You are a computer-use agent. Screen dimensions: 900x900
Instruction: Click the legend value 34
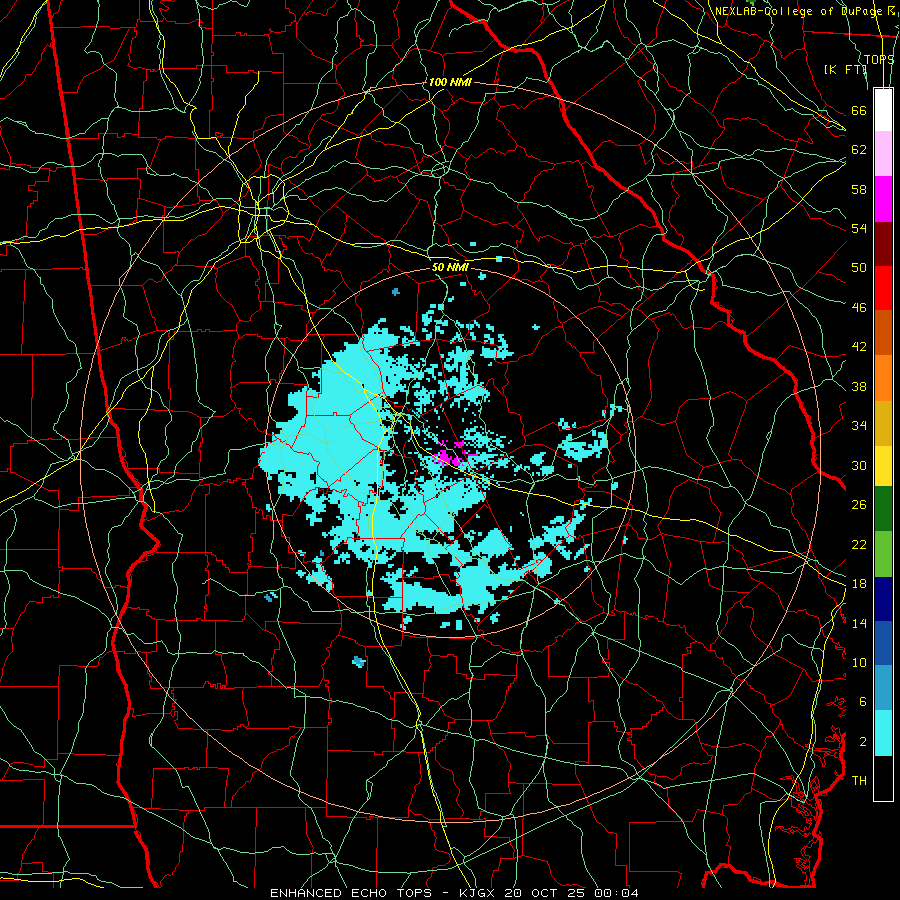[x=859, y=426]
